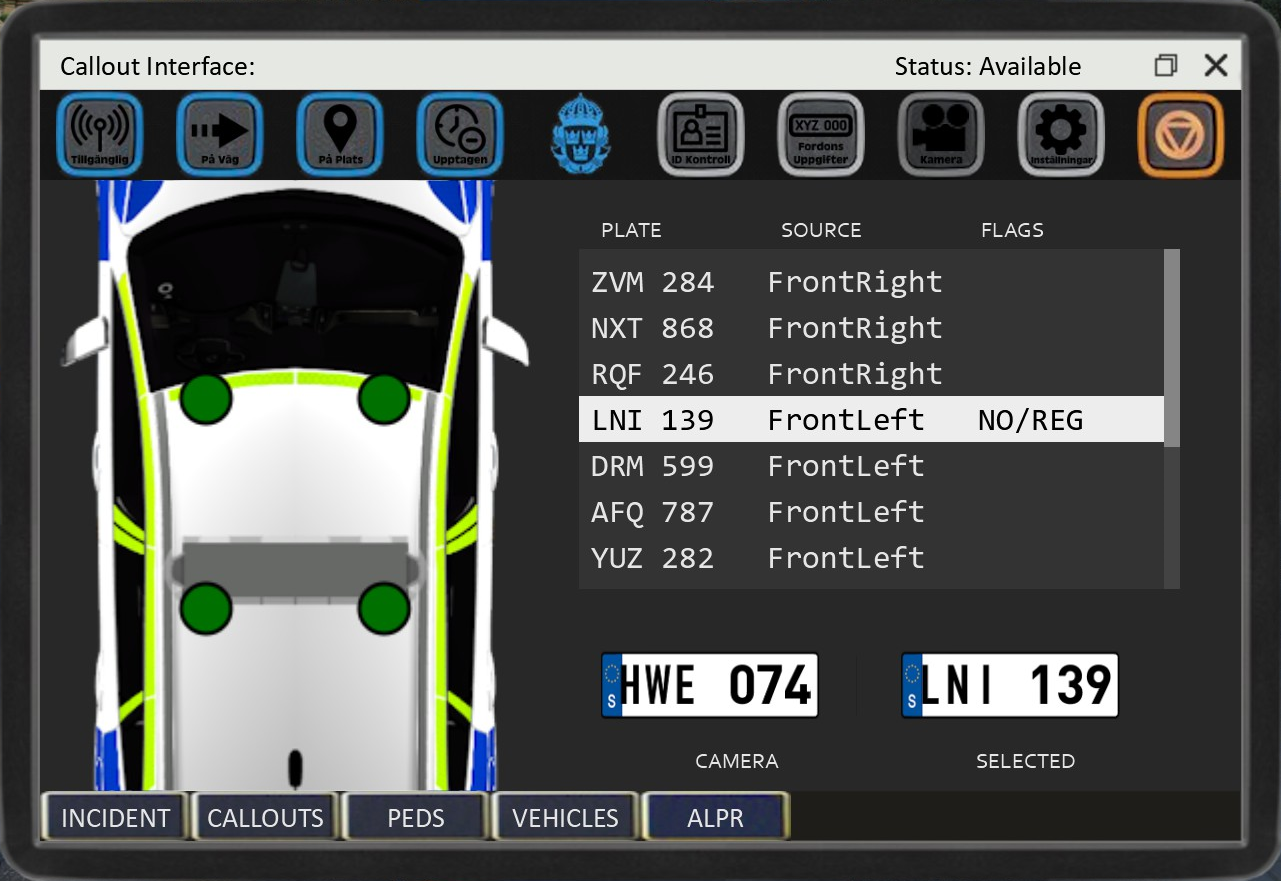Toggle the rear-right green camera dot
Viewport: 1281px width, 881px height.
[385, 608]
